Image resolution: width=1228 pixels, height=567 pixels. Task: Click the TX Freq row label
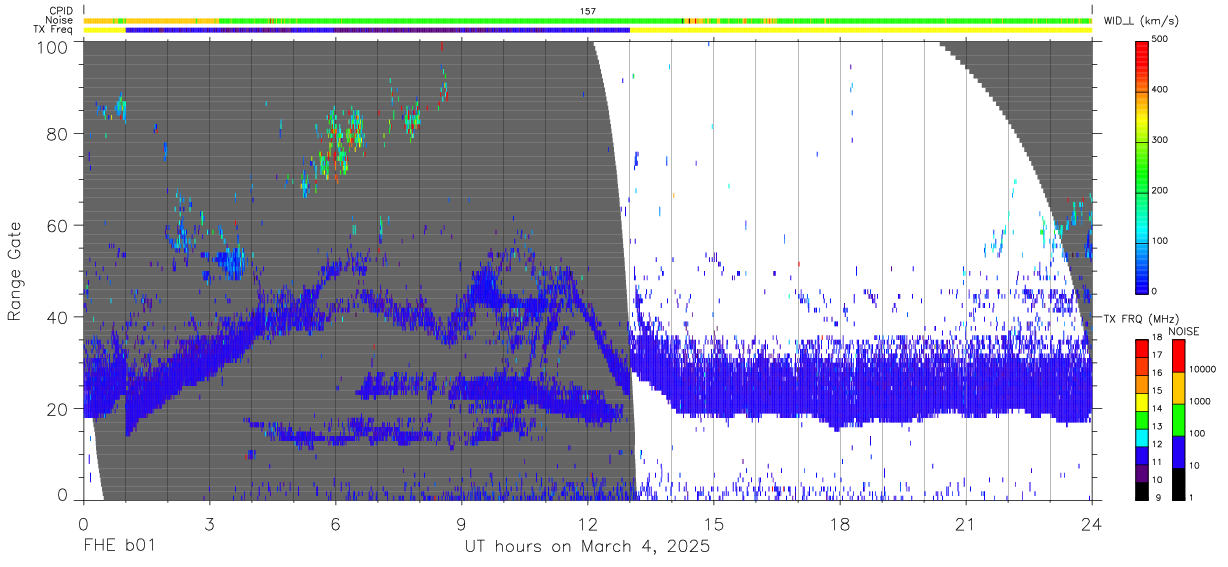click(55, 30)
